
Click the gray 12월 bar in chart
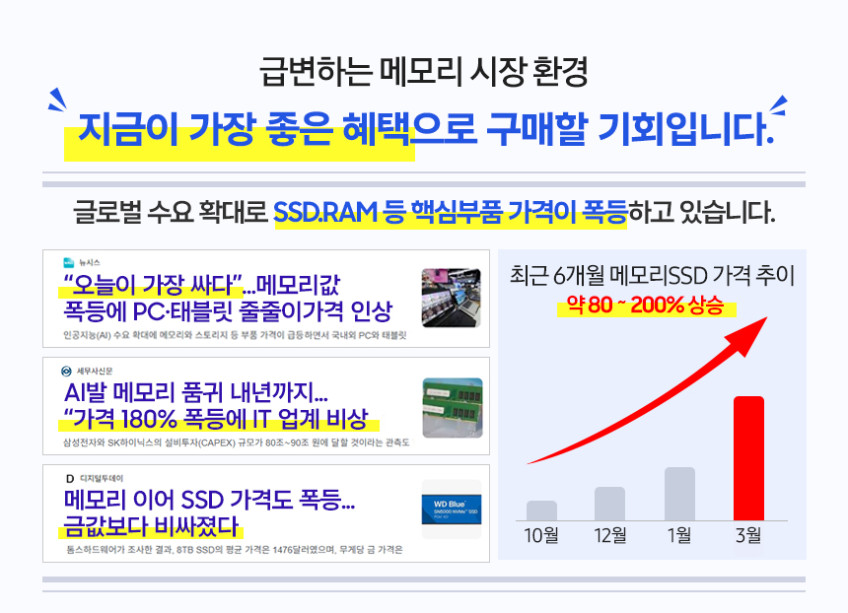click(x=610, y=504)
